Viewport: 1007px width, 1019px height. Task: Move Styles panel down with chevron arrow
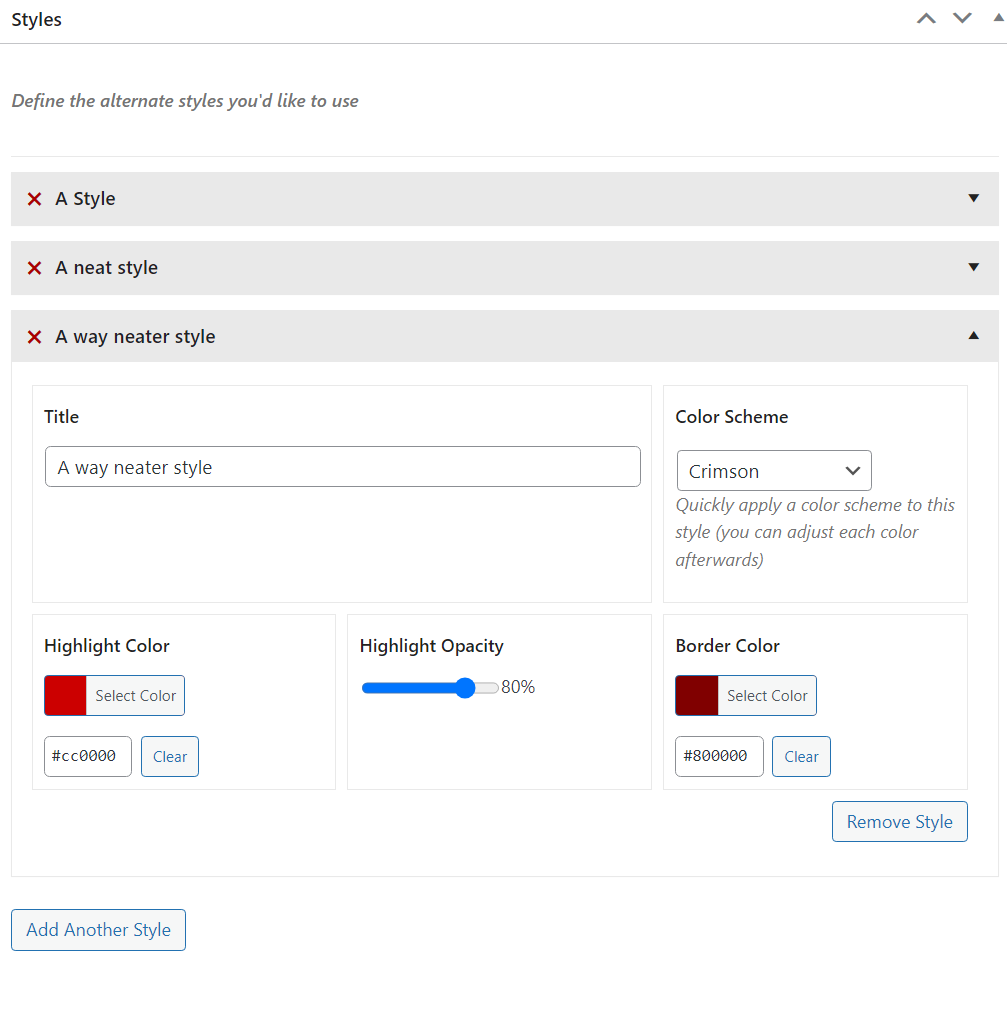962,18
